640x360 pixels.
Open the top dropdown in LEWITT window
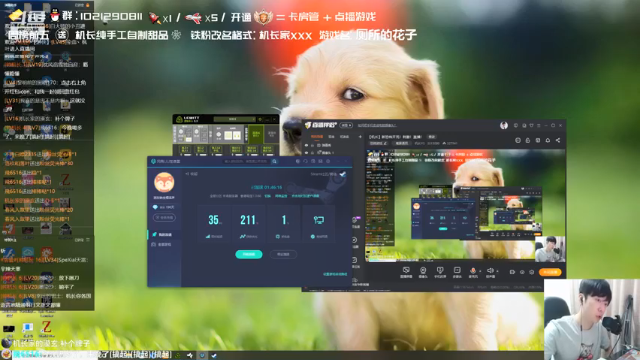coord(235,119)
